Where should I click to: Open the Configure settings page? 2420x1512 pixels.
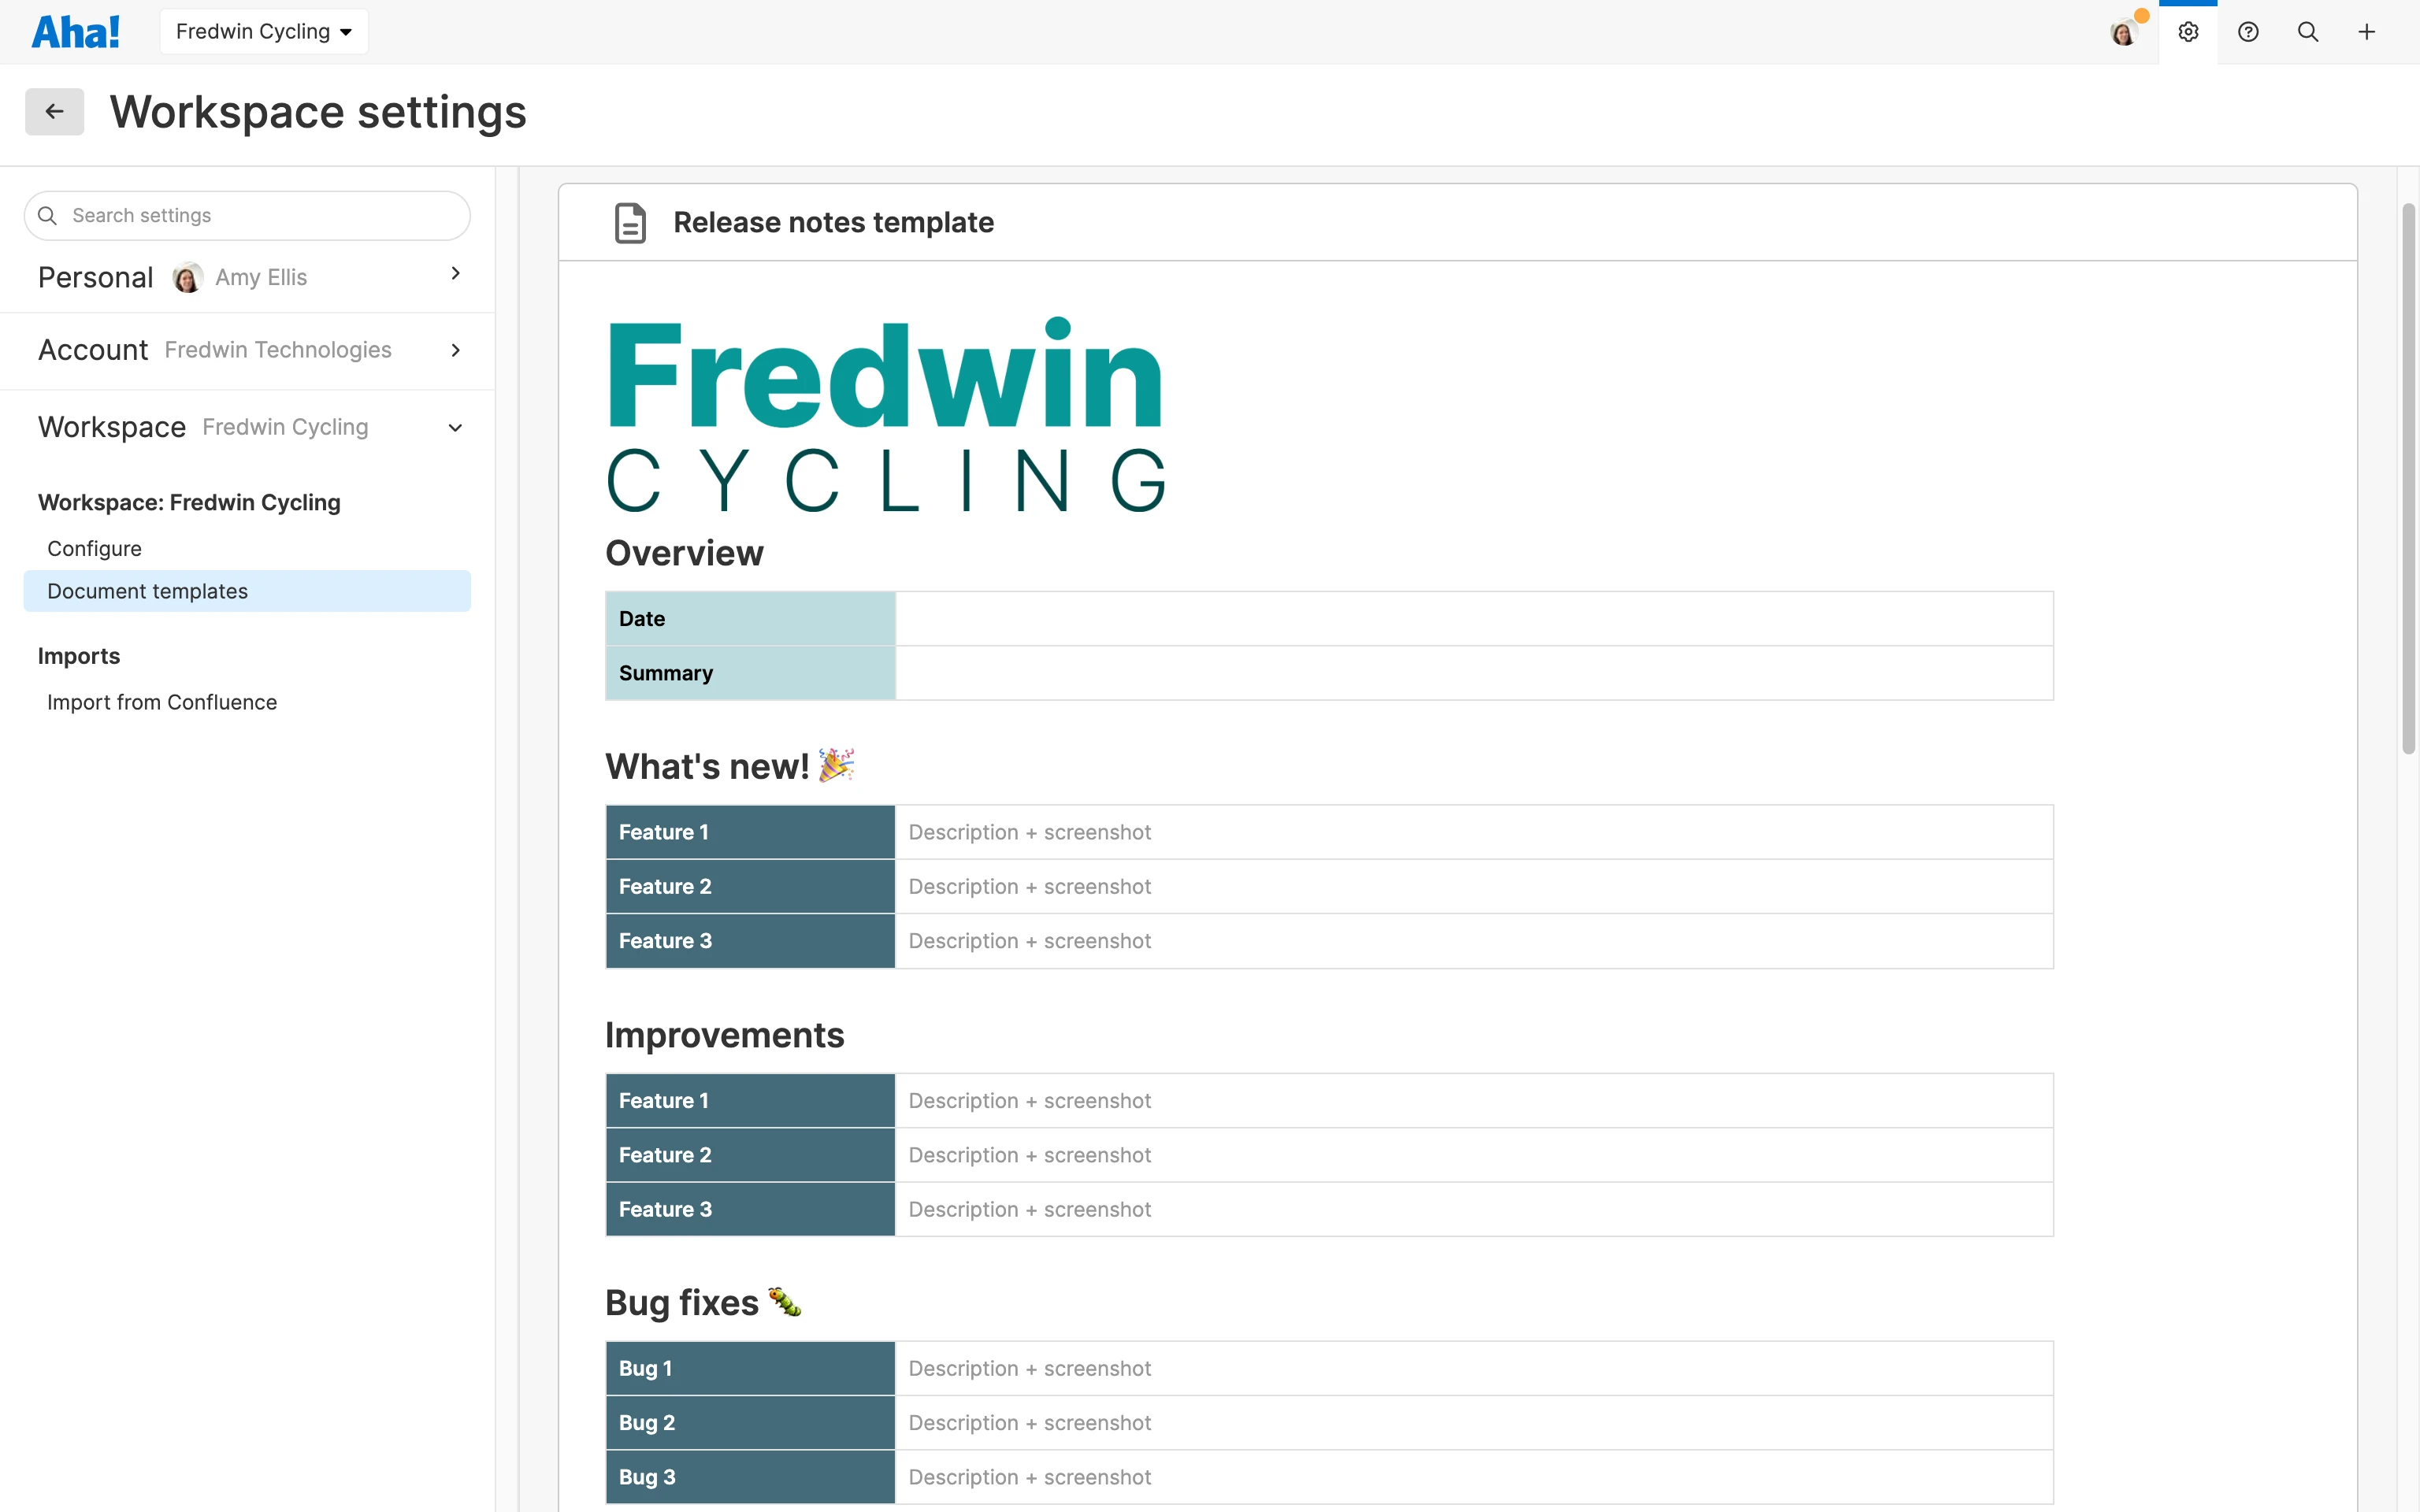tap(94, 548)
